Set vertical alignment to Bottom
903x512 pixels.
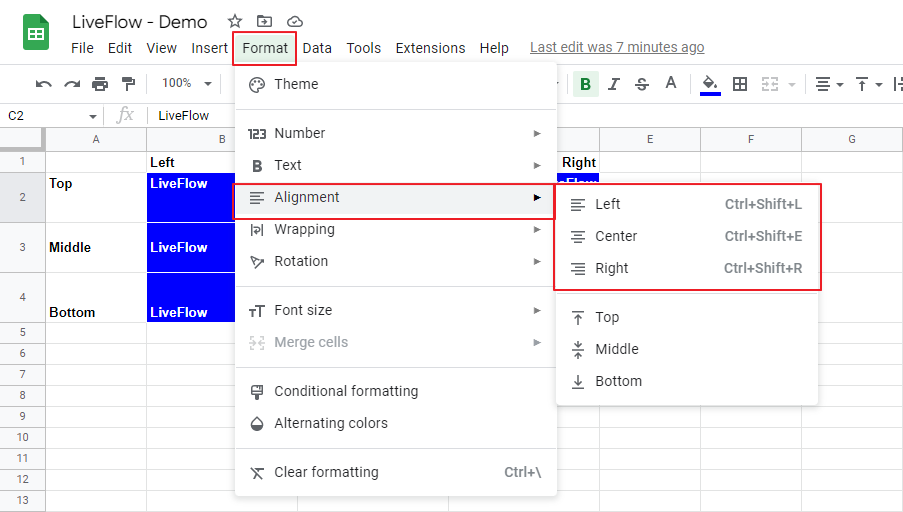[x=687, y=381]
